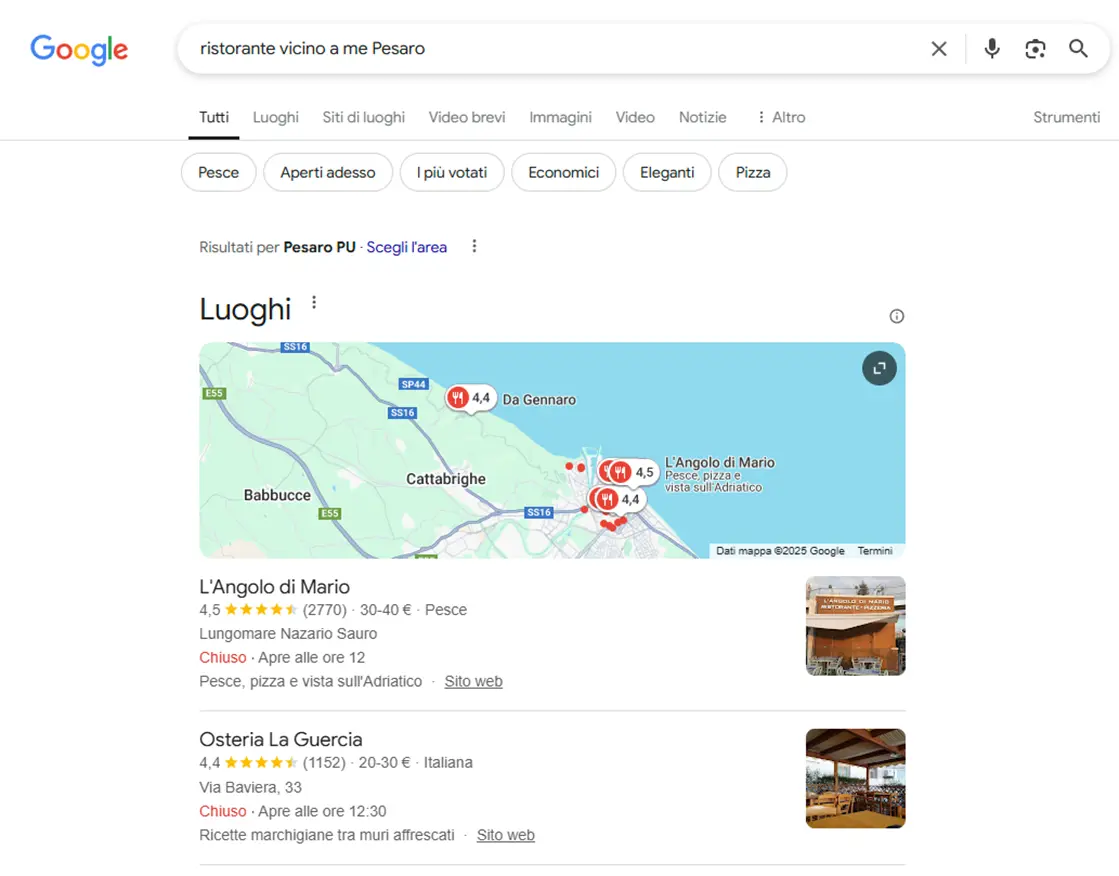Click the Google logo
Viewport: 1119px width, 876px height.
79,49
